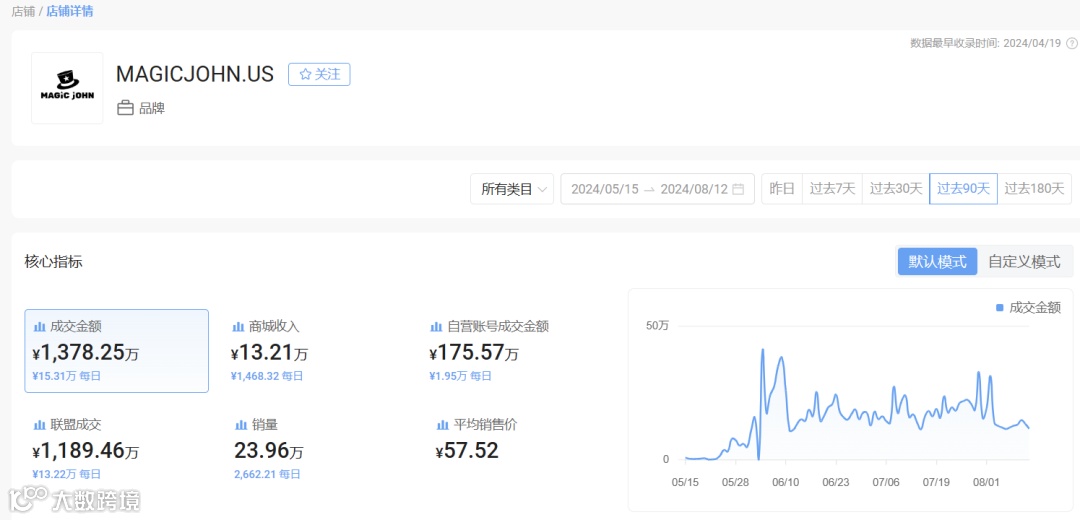The height and width of the screenshot is (520, 1080).
Task: Select the 过去30天 time range
Action: 895,189
